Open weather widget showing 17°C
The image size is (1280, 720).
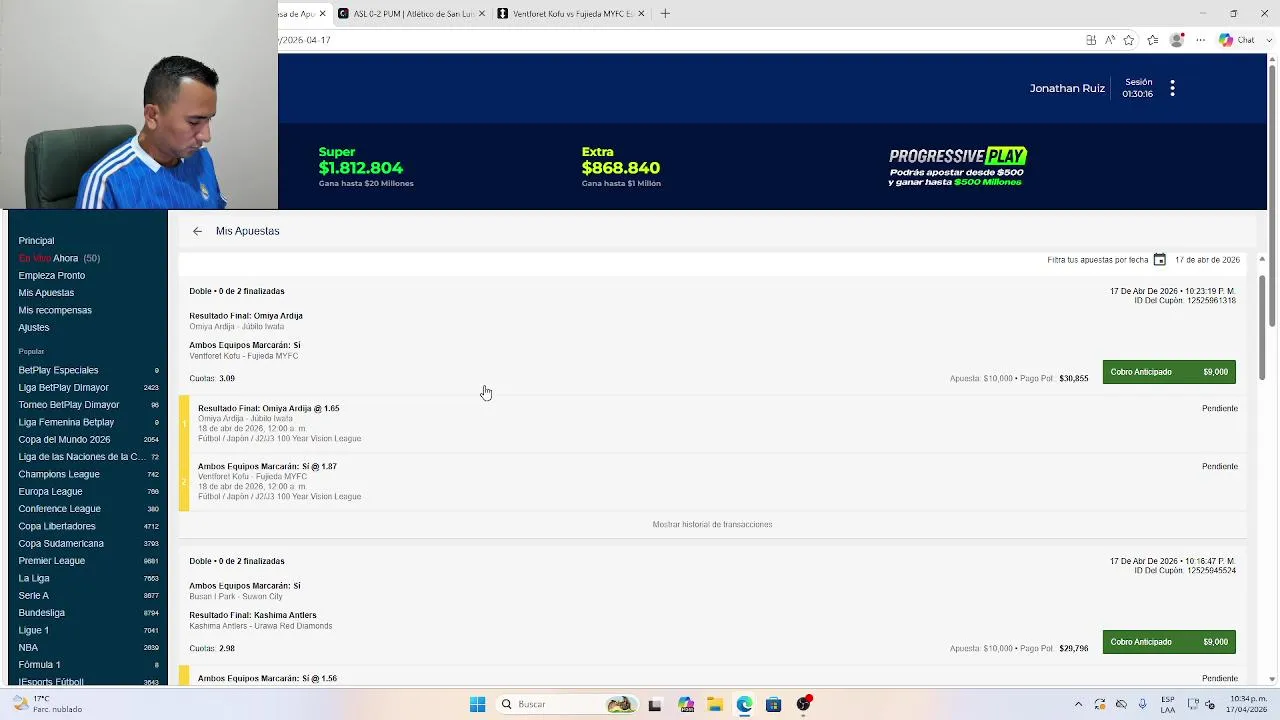(x=46, y=704)
